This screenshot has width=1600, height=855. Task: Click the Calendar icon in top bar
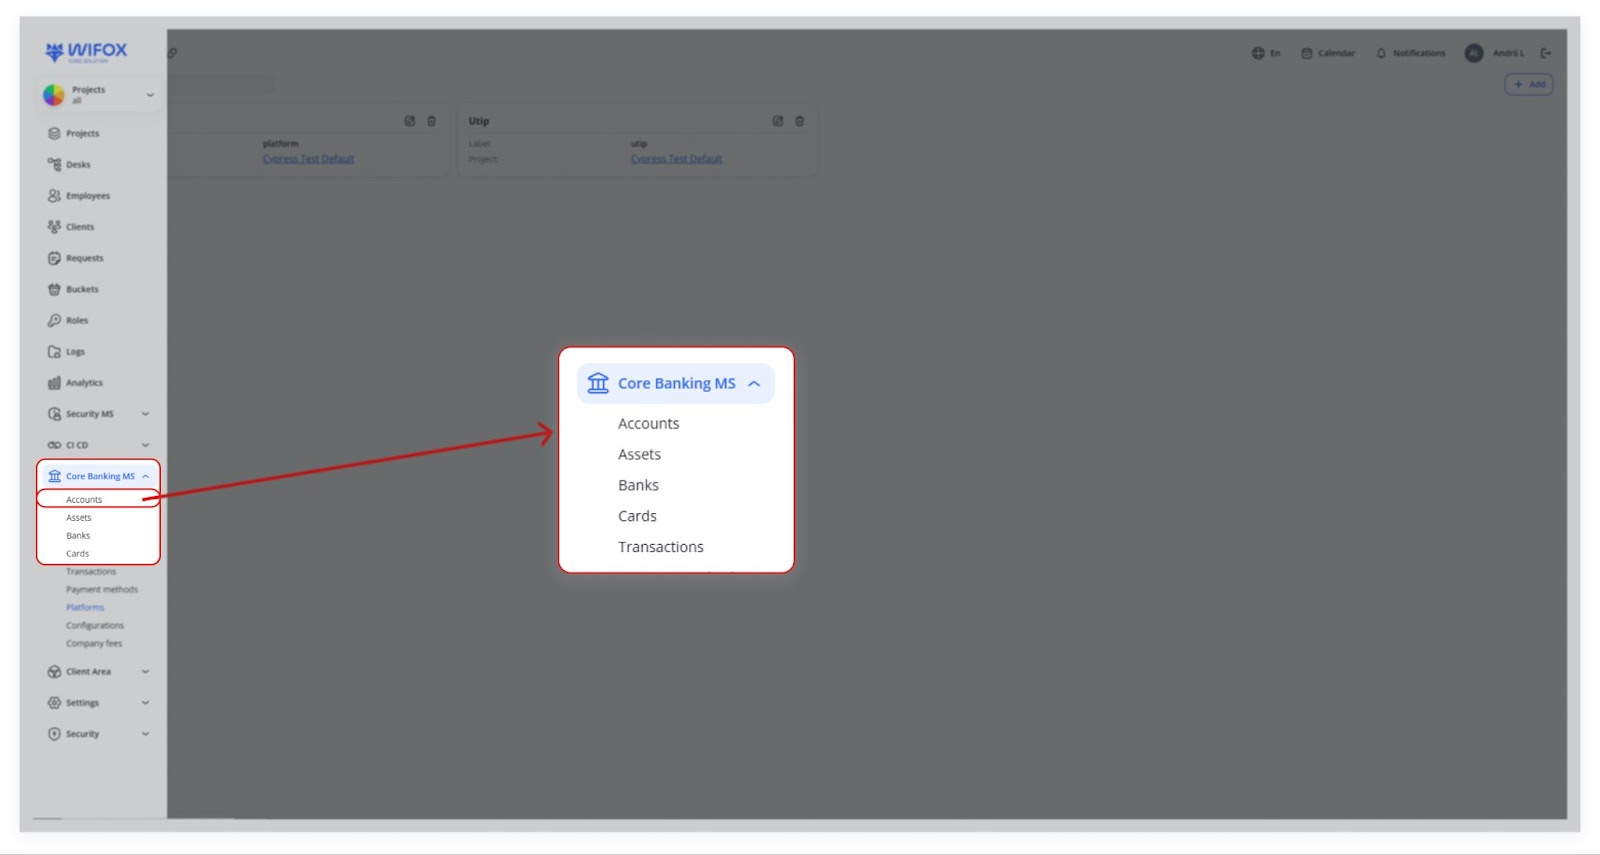pos(1306,53)
